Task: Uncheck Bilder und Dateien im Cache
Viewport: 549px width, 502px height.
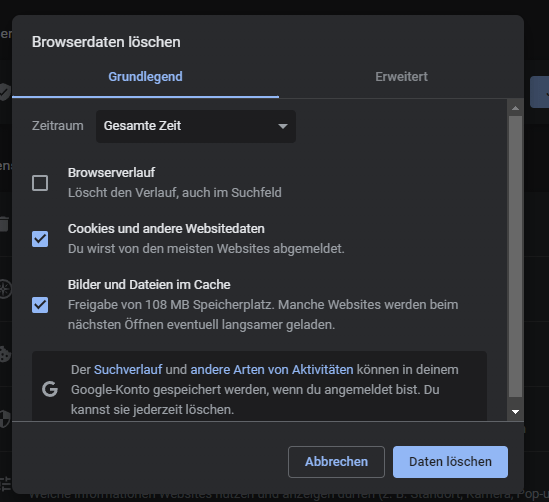Action: point(40,305)
